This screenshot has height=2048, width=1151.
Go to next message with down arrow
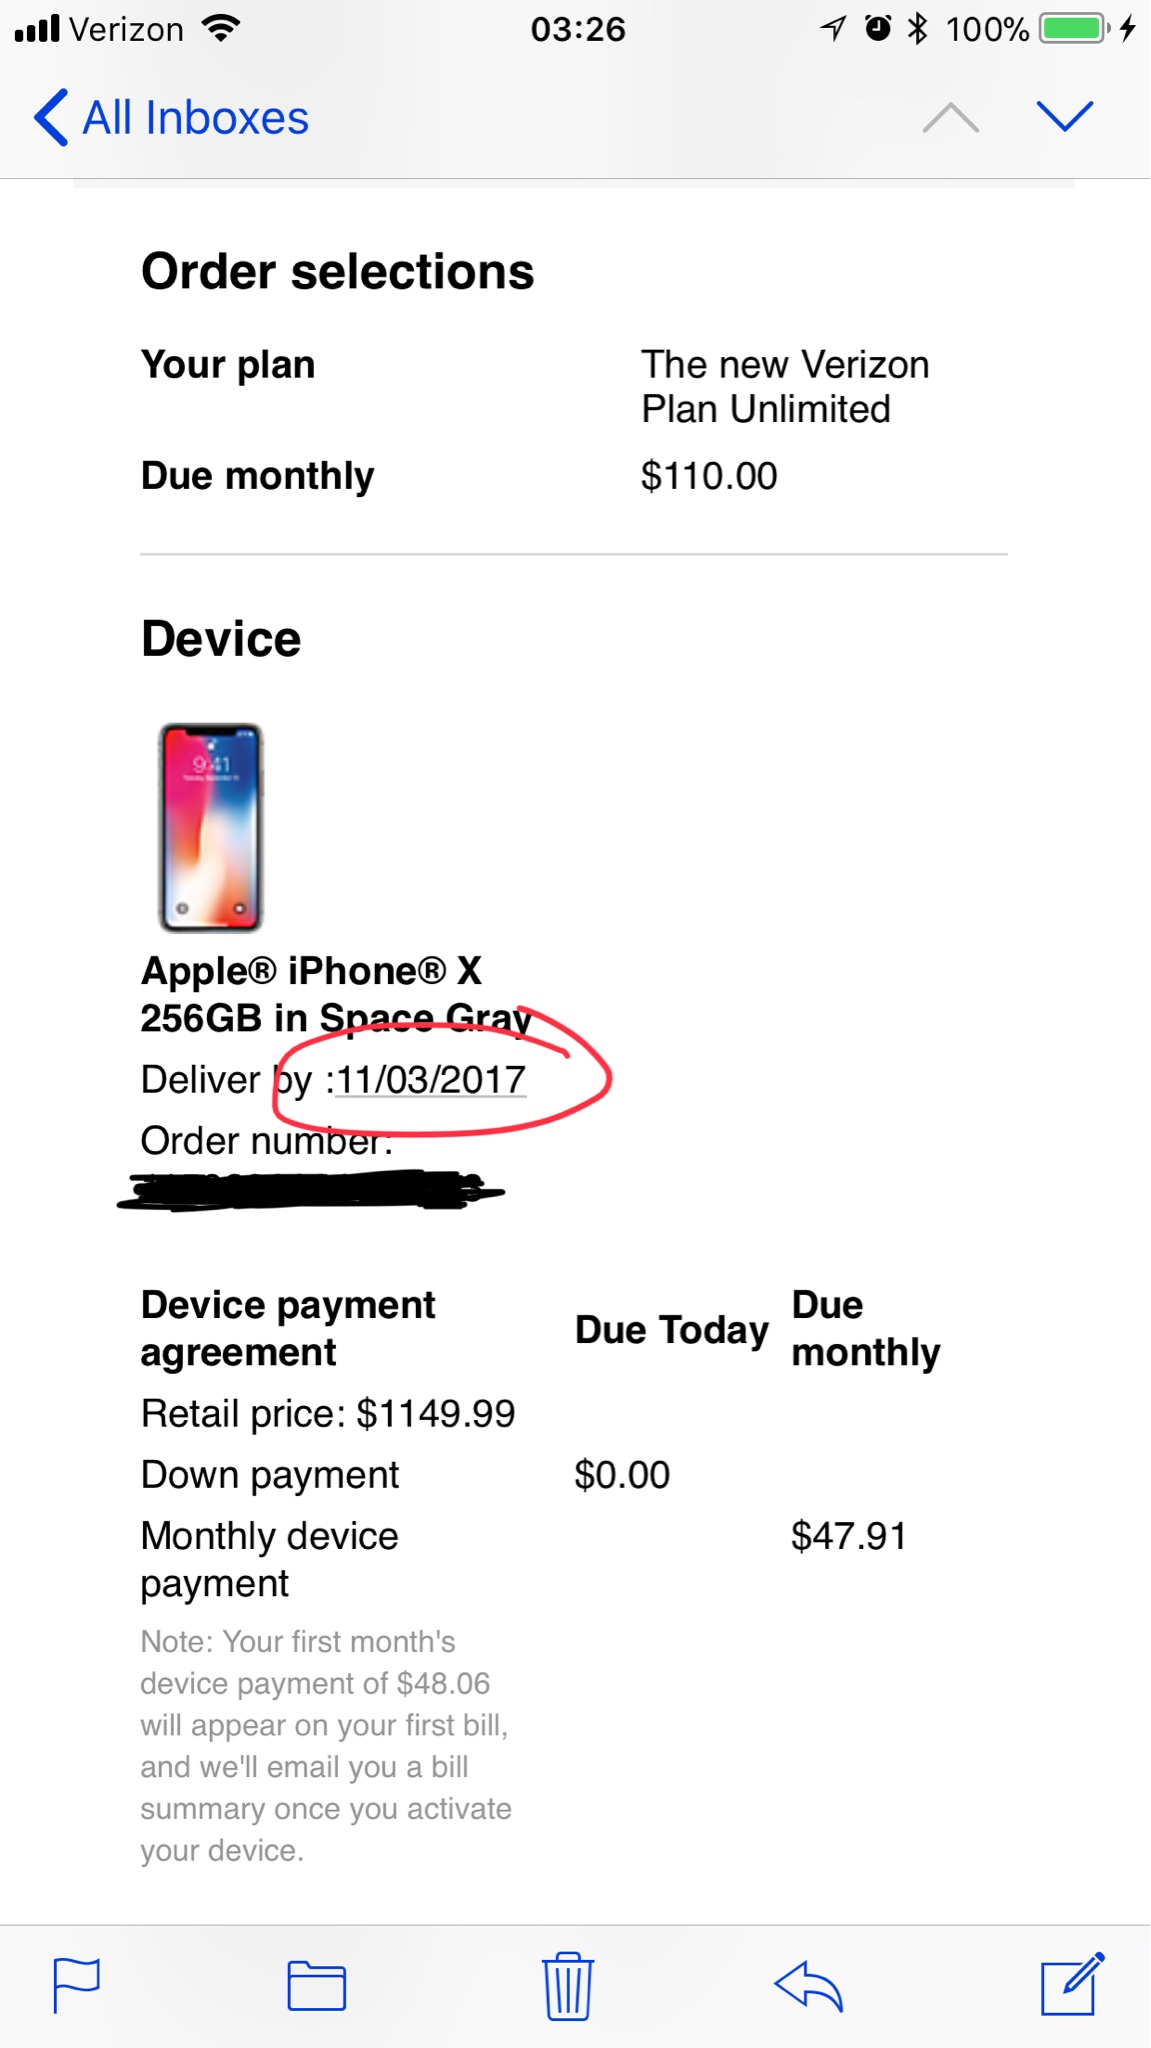(1065, 118)
